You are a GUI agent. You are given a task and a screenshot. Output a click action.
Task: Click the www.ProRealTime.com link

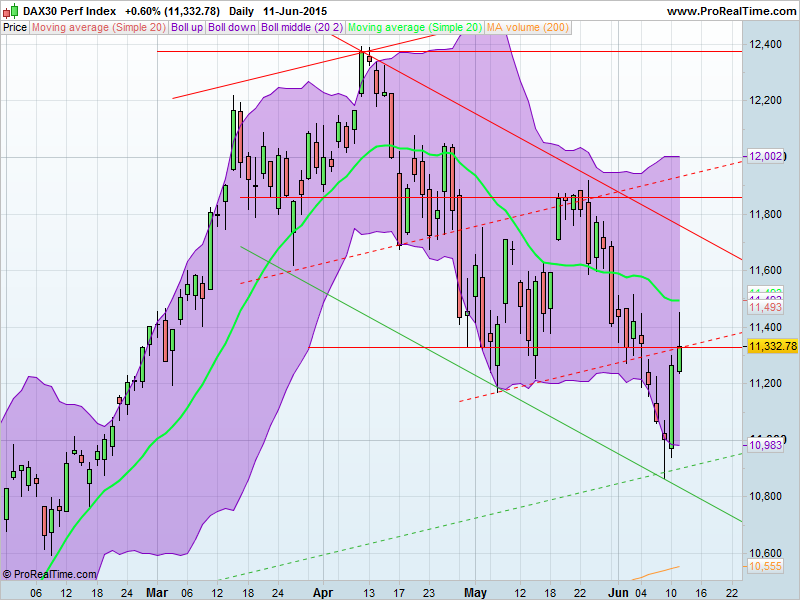pyautogui.click(x=731, y=11)
